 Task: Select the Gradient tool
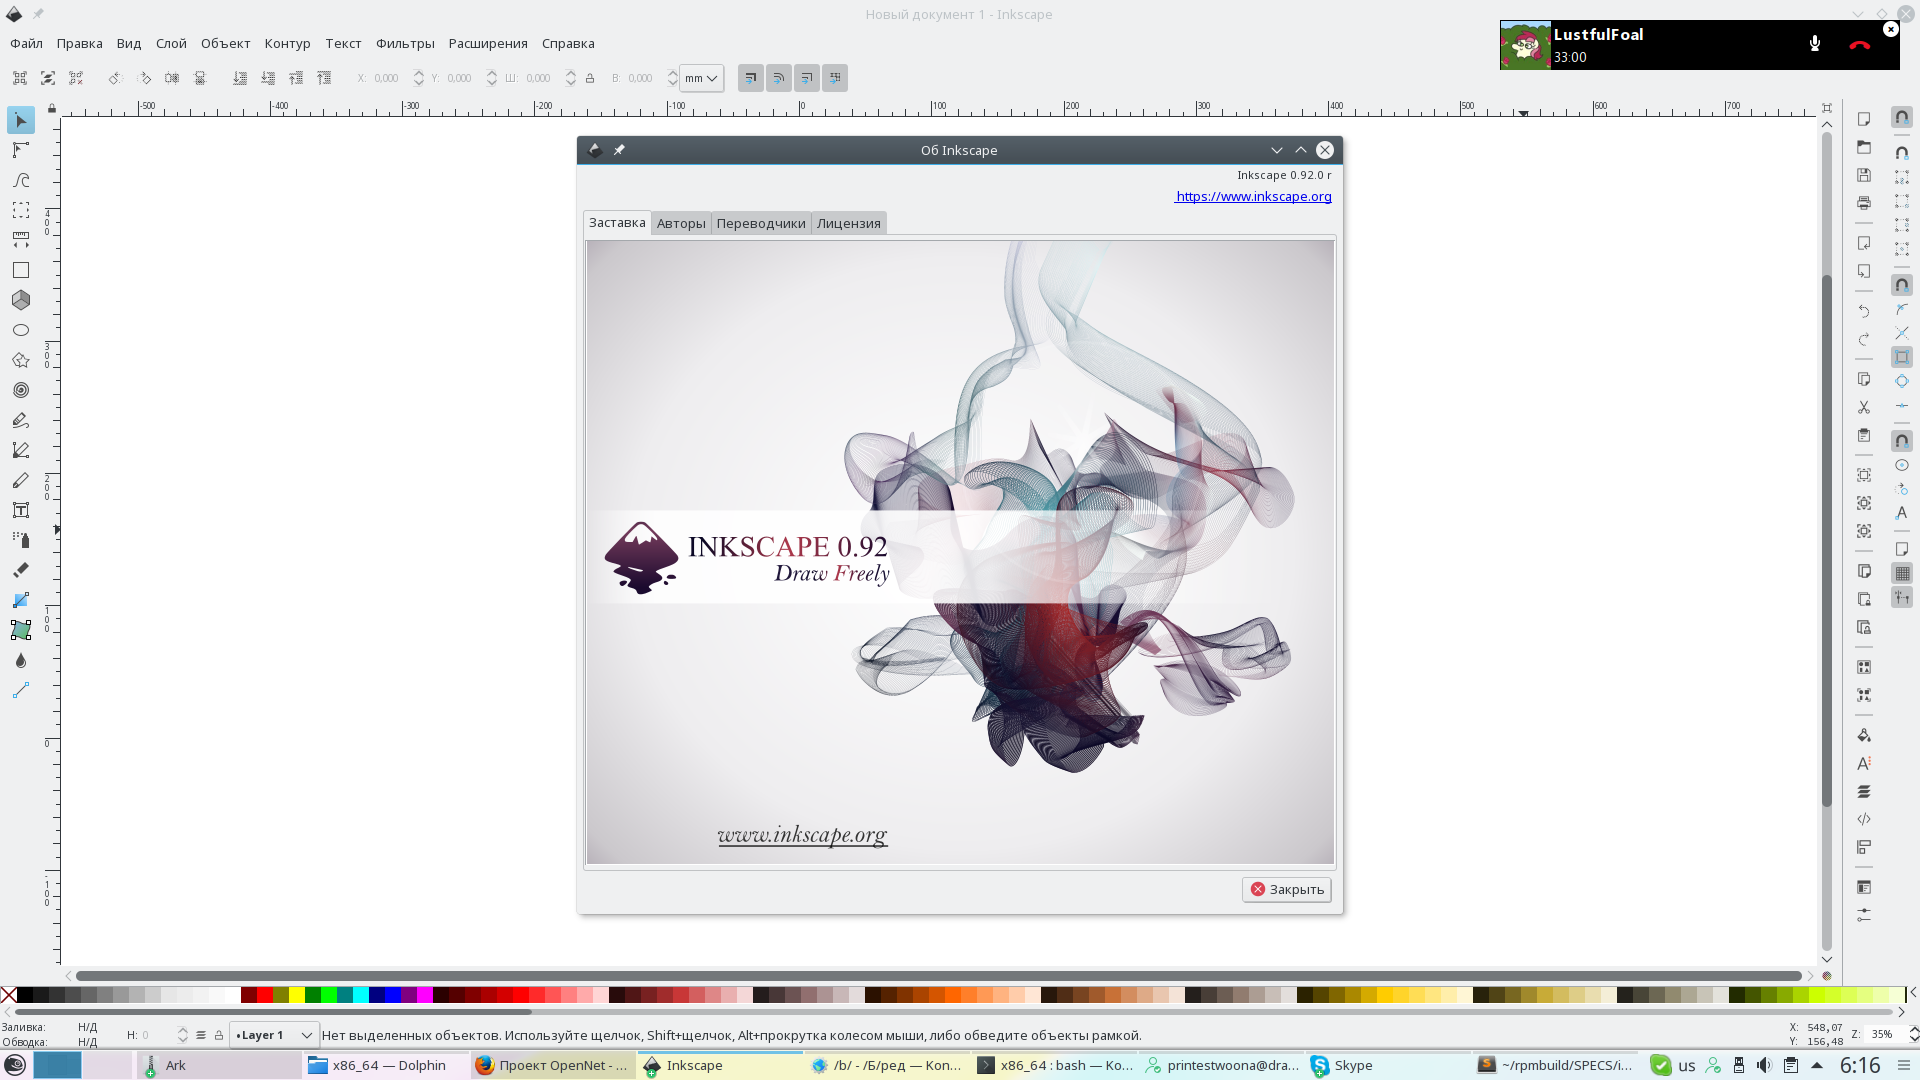(21, 600)
